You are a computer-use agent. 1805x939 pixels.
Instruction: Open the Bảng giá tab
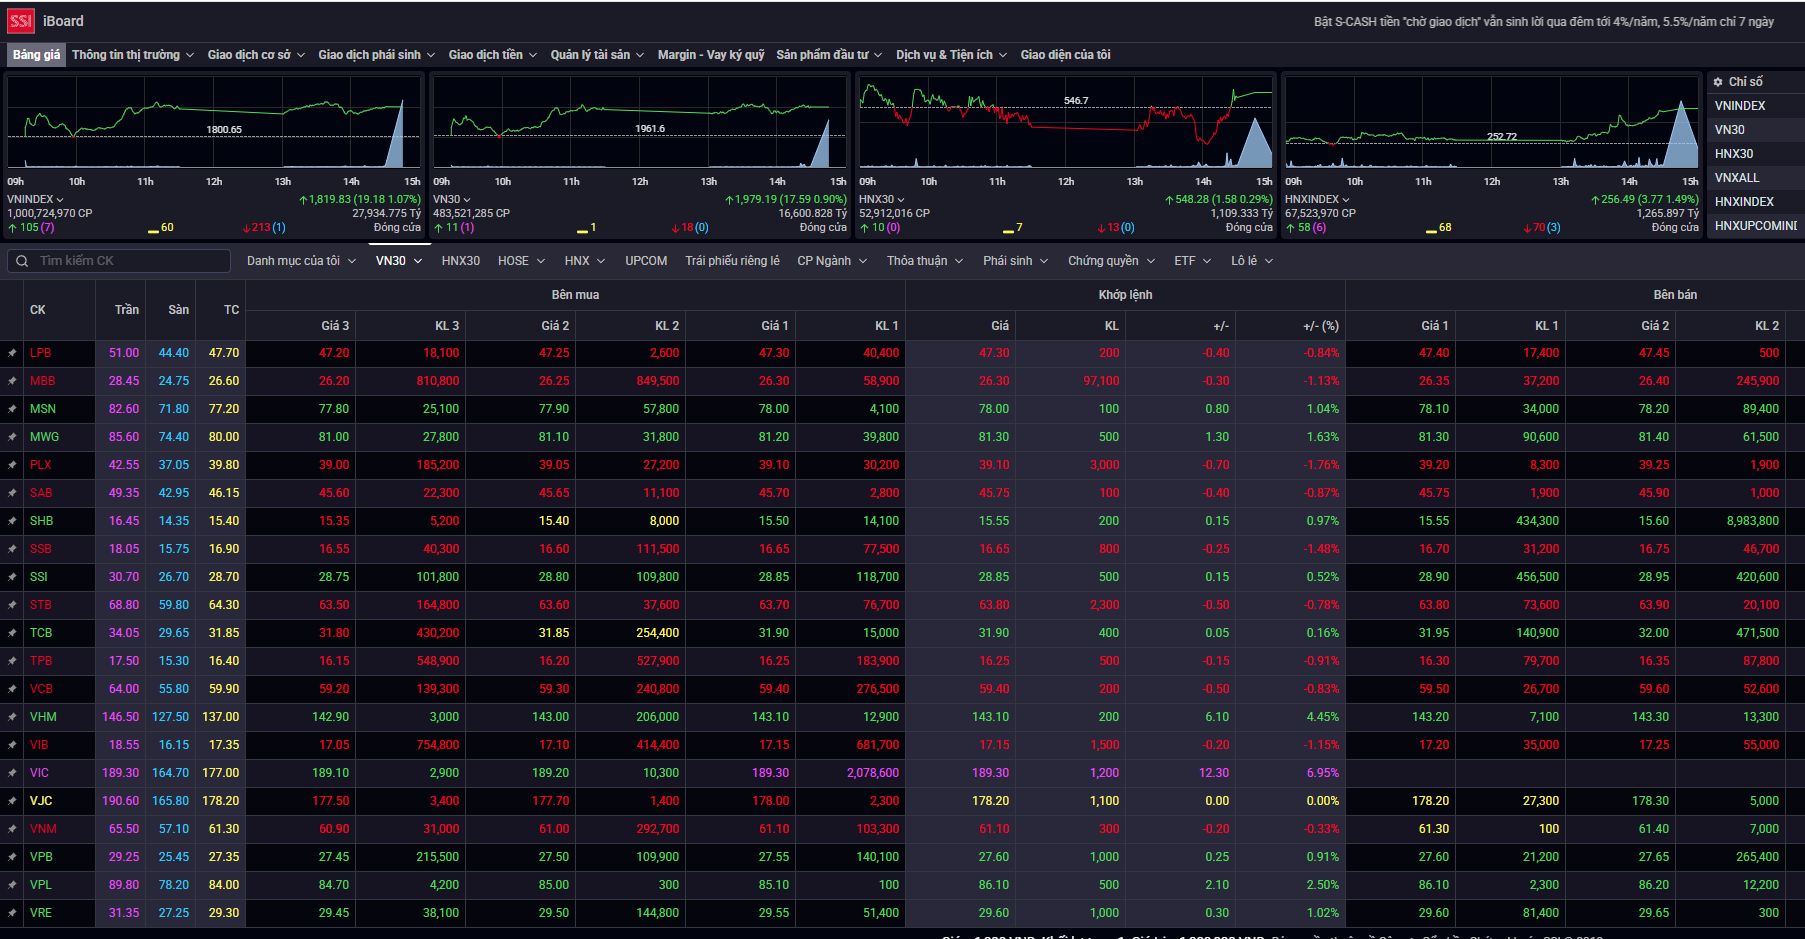click(36, 55)
